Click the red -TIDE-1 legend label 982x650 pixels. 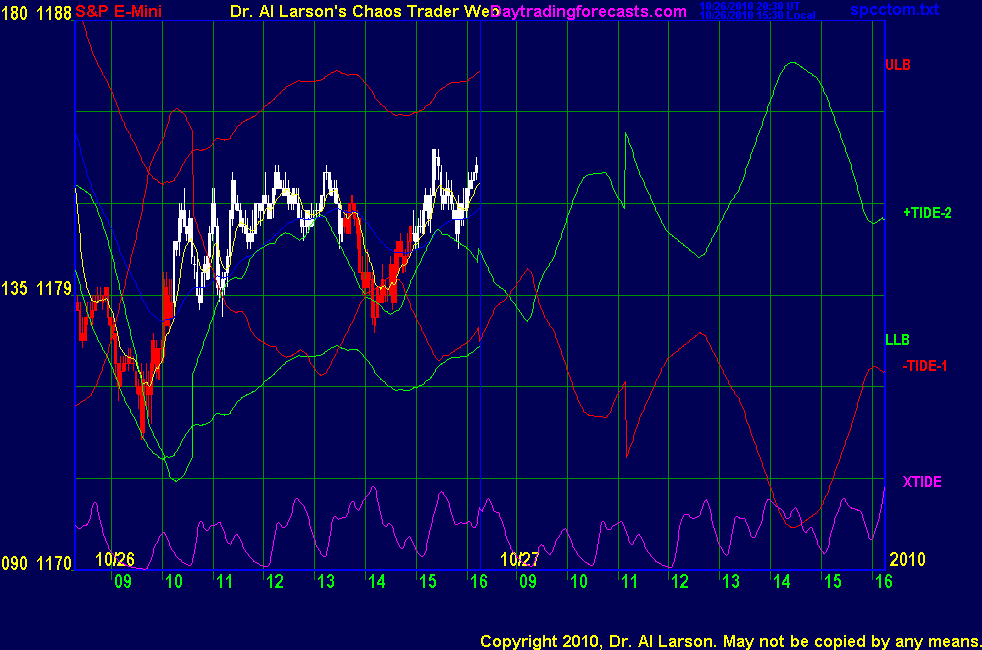pos(924,366)
